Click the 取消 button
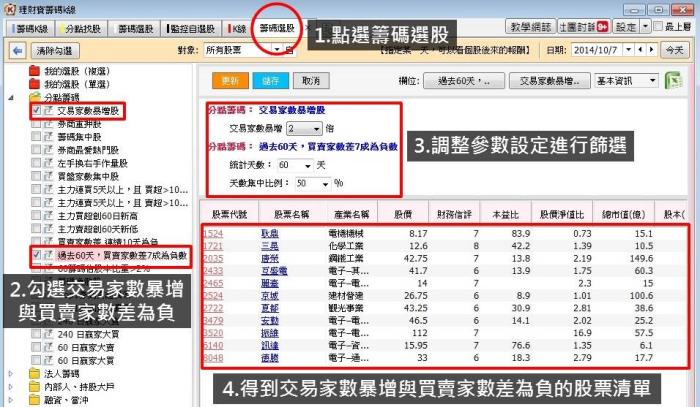The height and width of the screenshot is (407, 700). coord(311,81)
